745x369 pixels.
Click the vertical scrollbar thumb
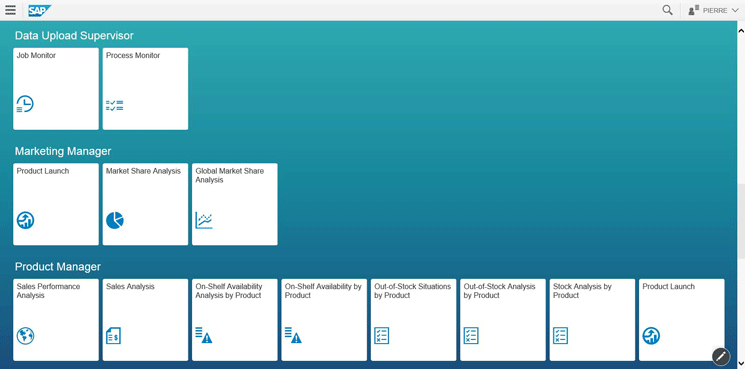click(x=741, y=221)
